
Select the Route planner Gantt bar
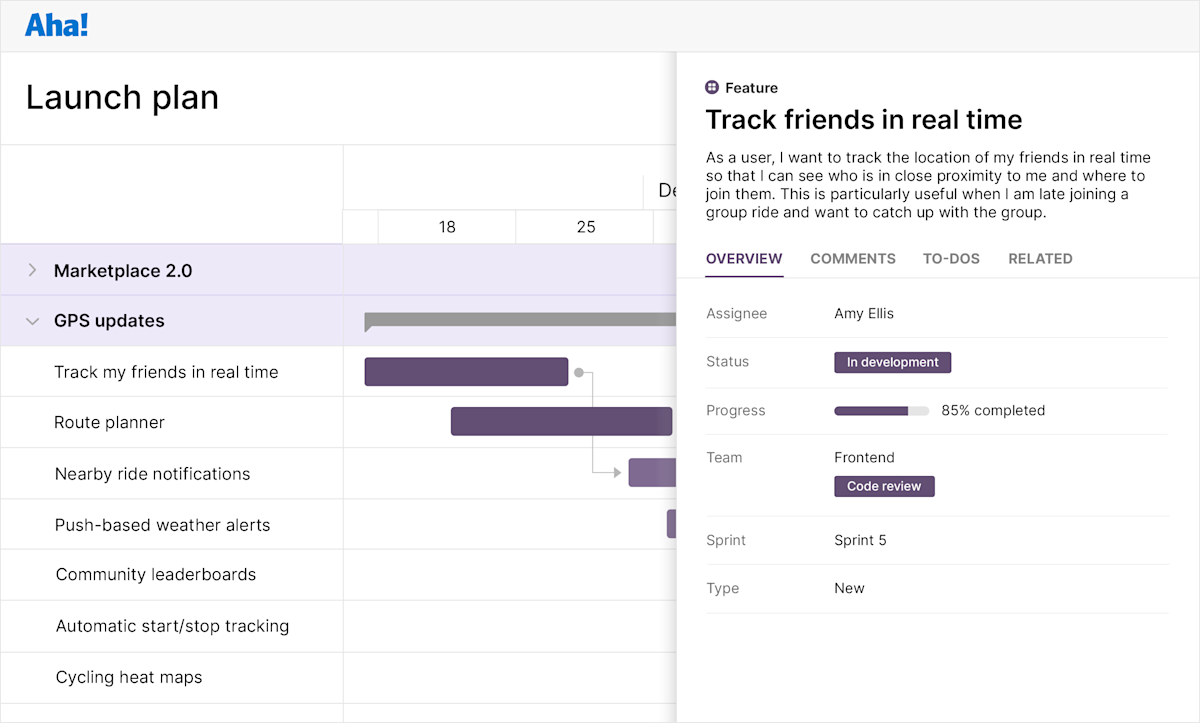pyautogui.click(x=561, y=421)
